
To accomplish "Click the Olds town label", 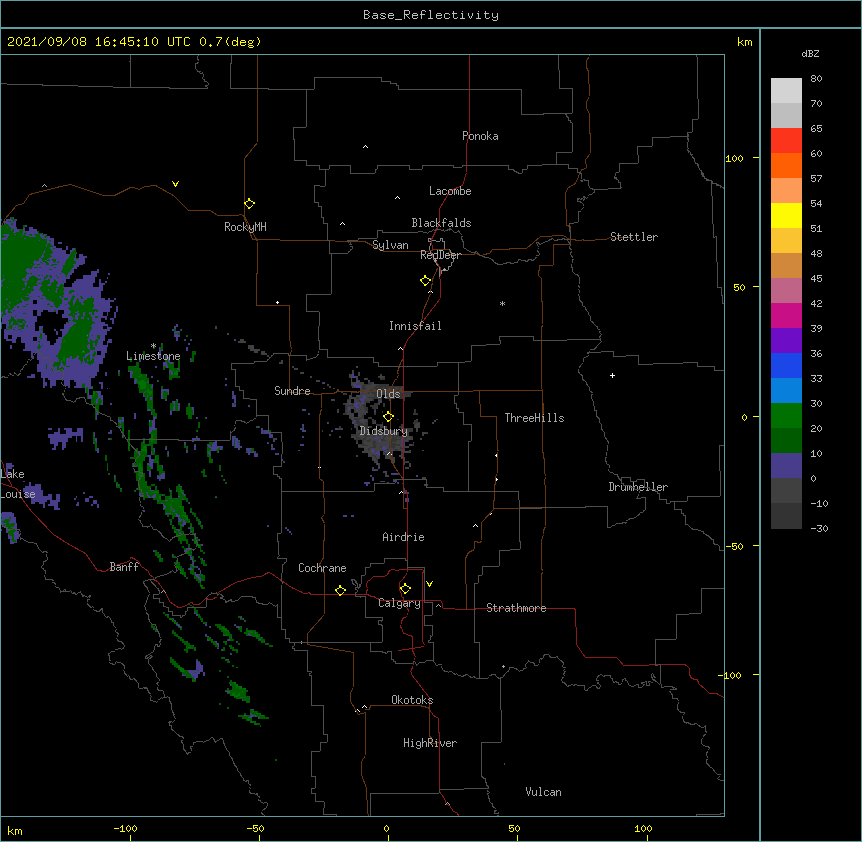I will (x=388, y=394).
